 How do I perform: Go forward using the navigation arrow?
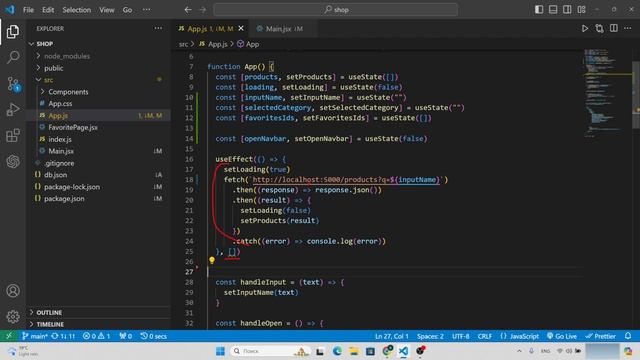pos(202,9)
